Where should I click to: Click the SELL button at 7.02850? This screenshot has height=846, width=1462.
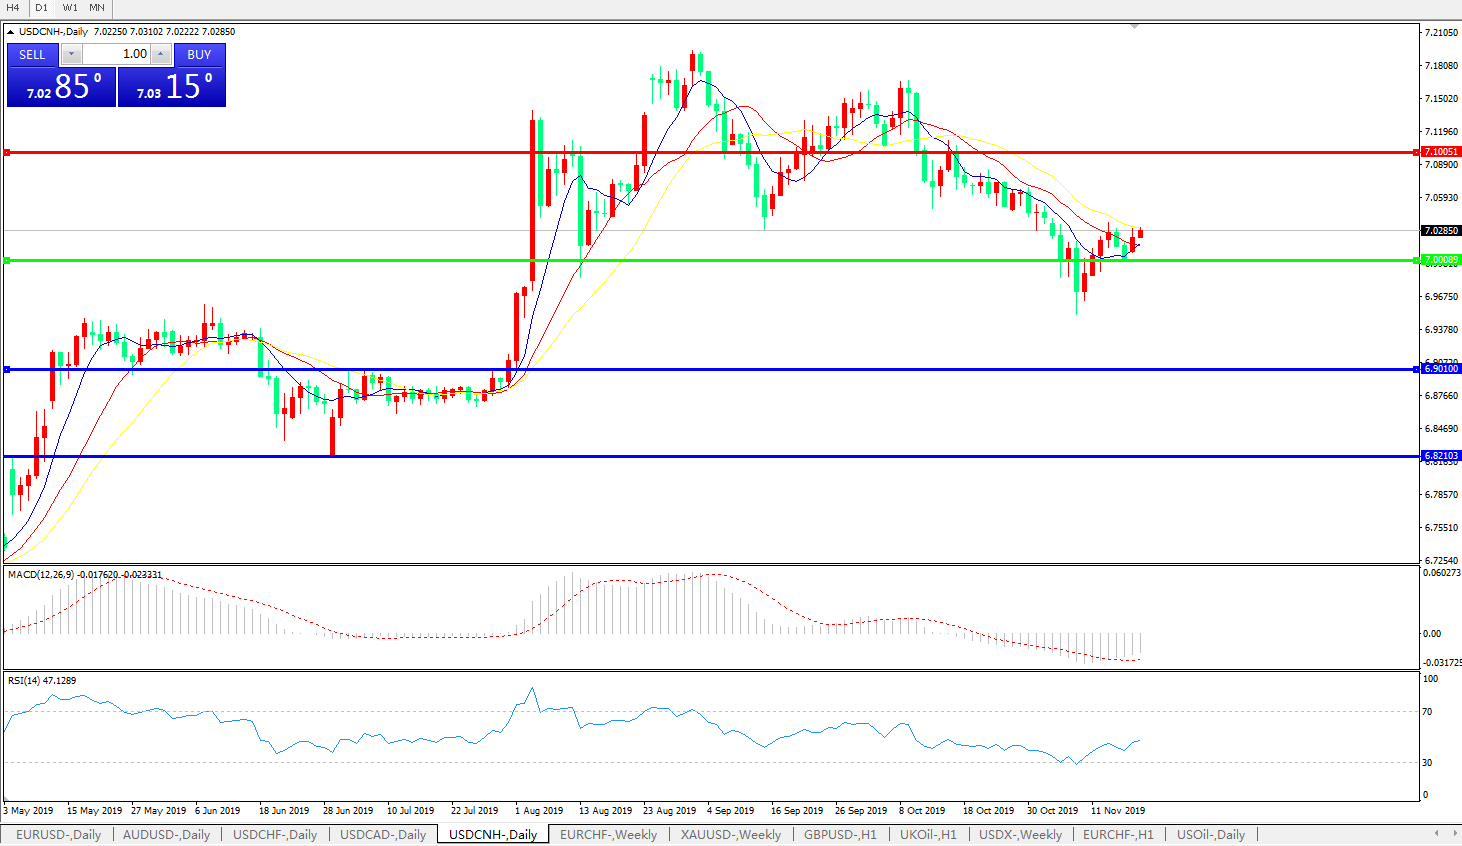pos(61,86)
